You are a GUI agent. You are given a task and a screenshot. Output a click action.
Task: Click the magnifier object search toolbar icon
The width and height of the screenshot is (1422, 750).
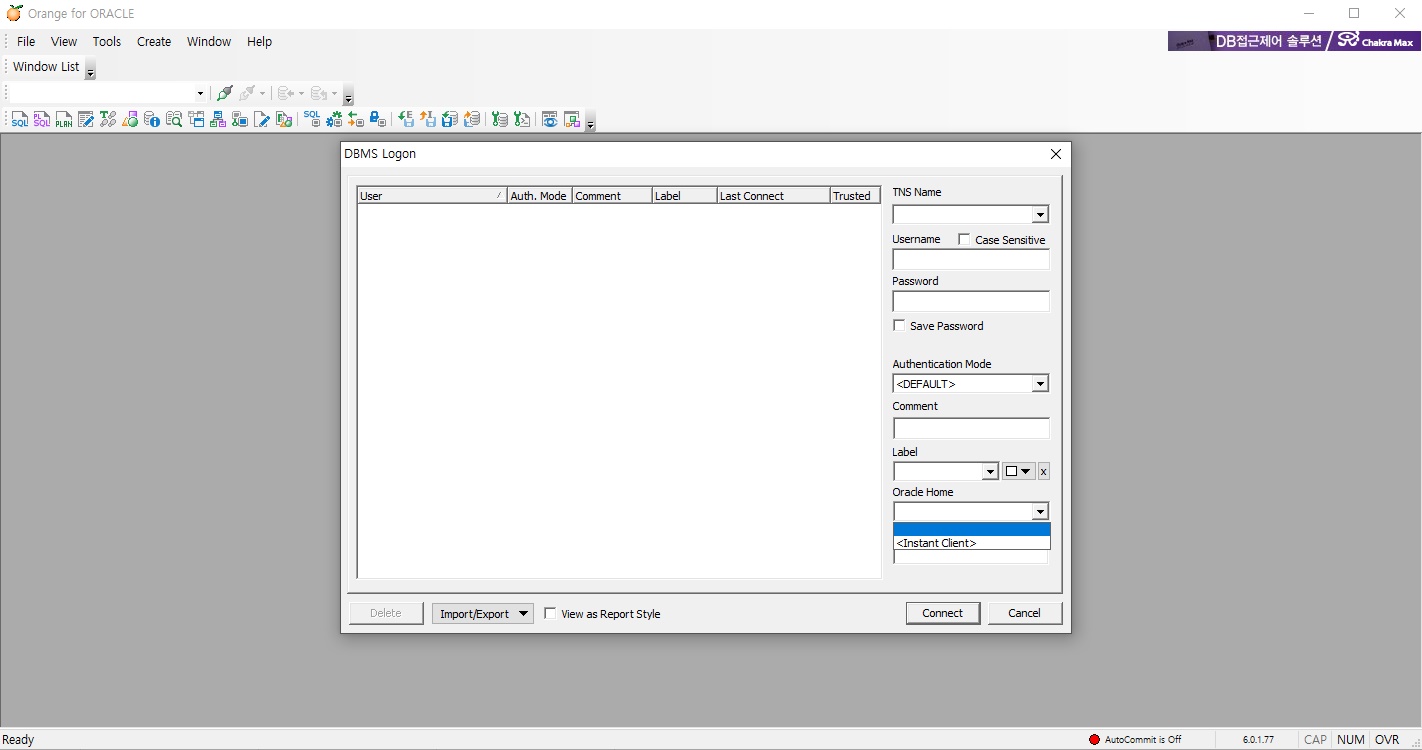pos(174,120)
